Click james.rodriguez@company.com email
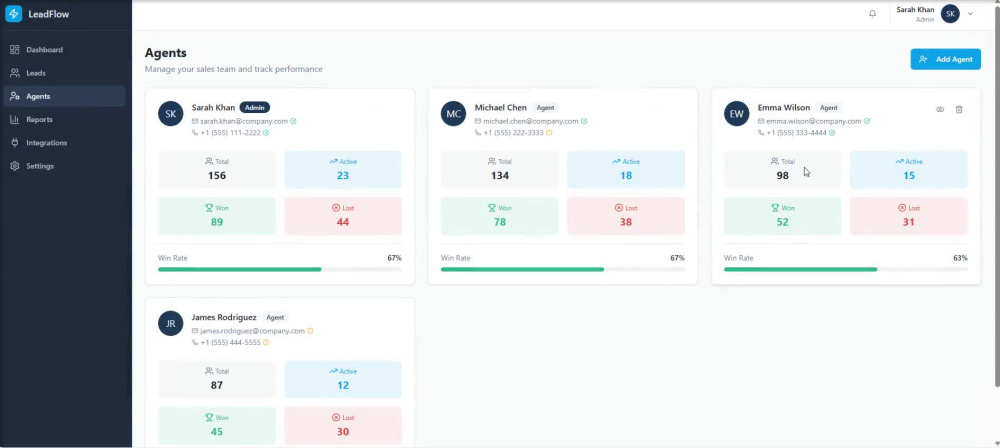This screenshot has height=448, width=1000. pos(253,331)
